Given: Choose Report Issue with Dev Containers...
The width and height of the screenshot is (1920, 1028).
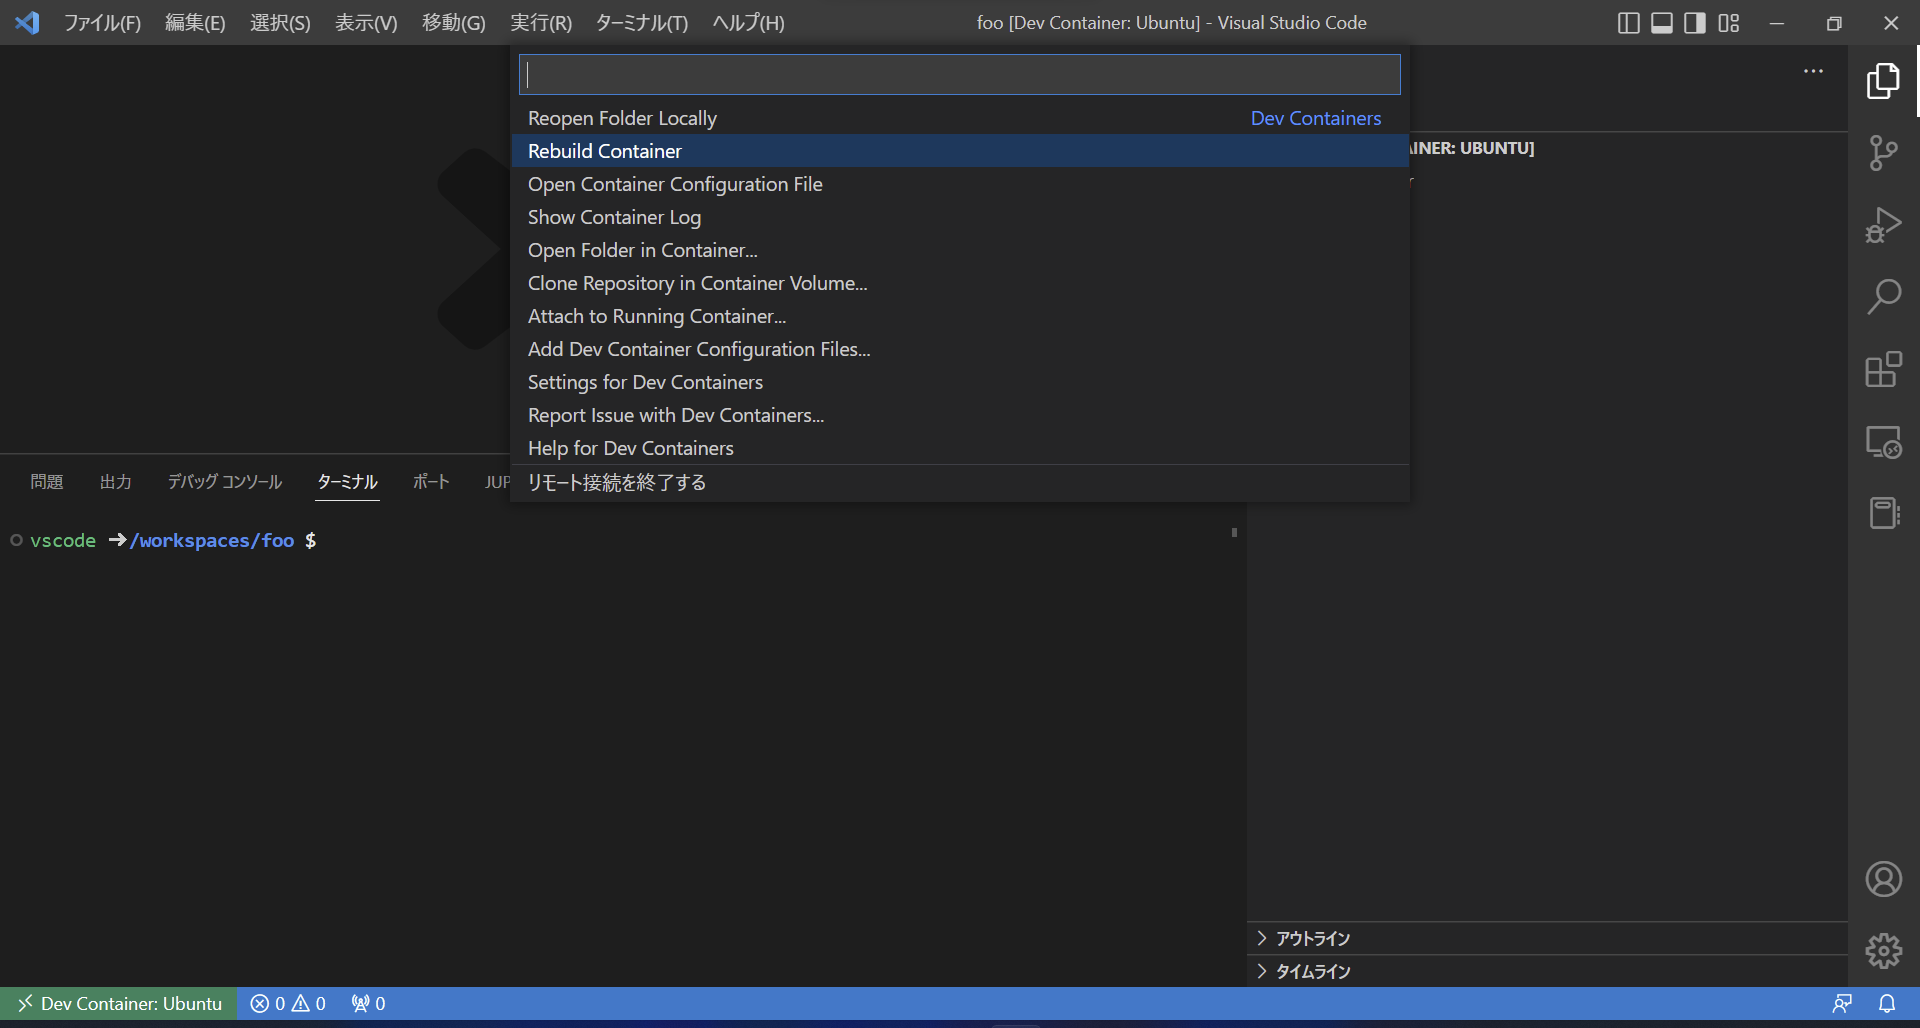Looking at the screenshot, I should (x=960, y=415).
